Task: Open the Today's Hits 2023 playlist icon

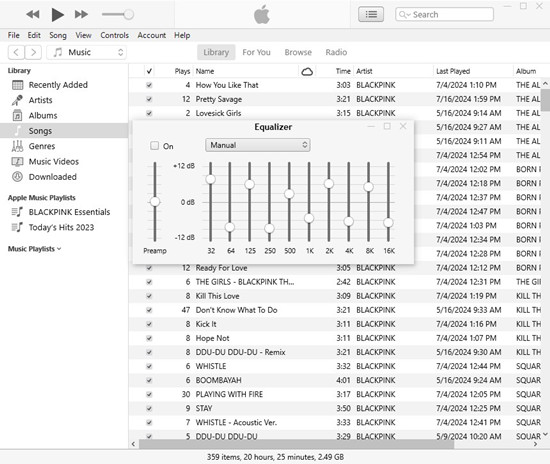Action: point(17,227)
